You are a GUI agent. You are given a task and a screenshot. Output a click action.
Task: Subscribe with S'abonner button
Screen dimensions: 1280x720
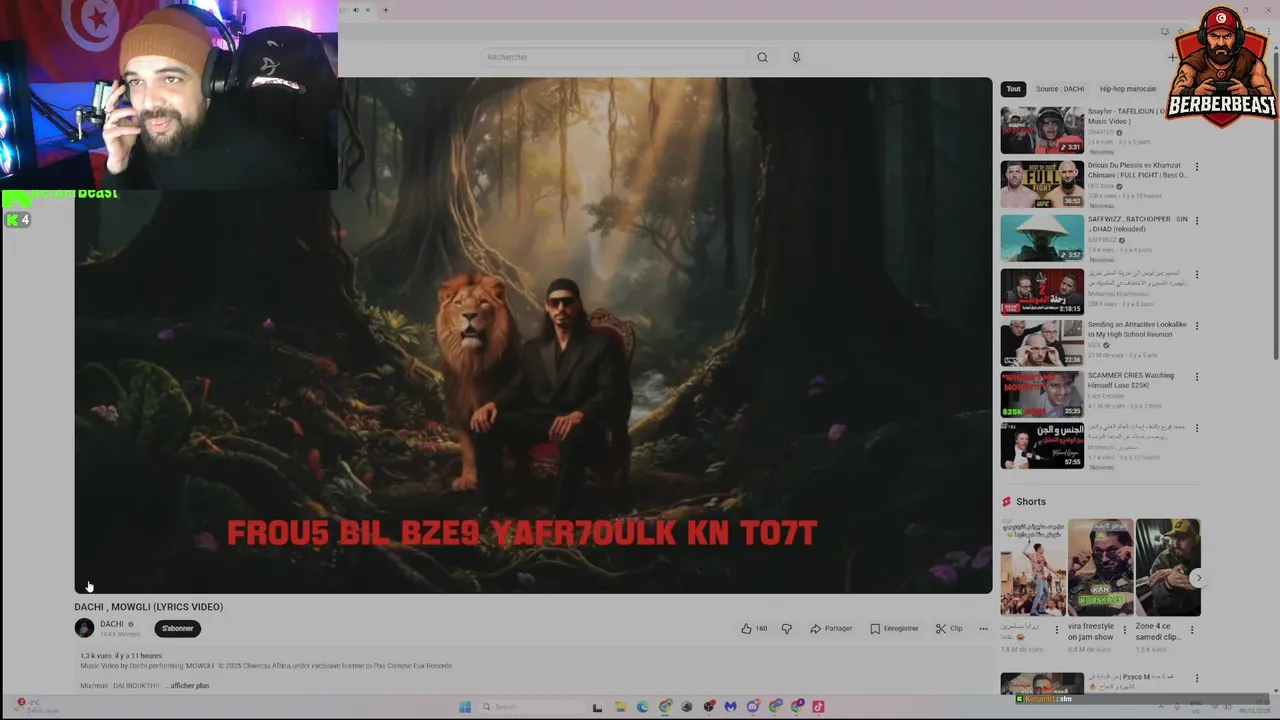pos(178,628)
